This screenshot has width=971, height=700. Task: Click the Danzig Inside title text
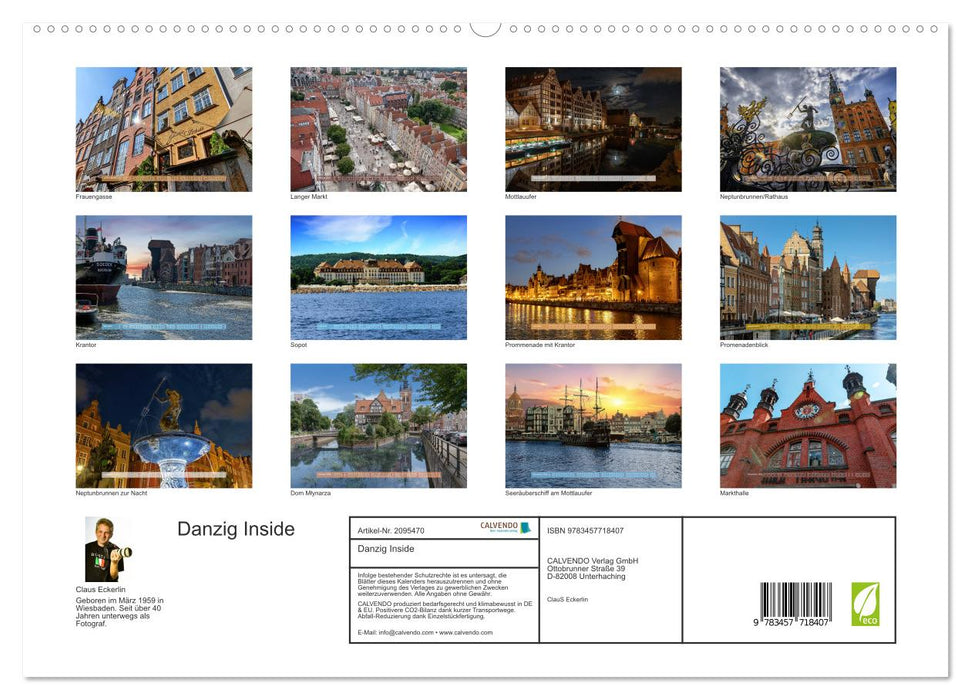(234, 529)
